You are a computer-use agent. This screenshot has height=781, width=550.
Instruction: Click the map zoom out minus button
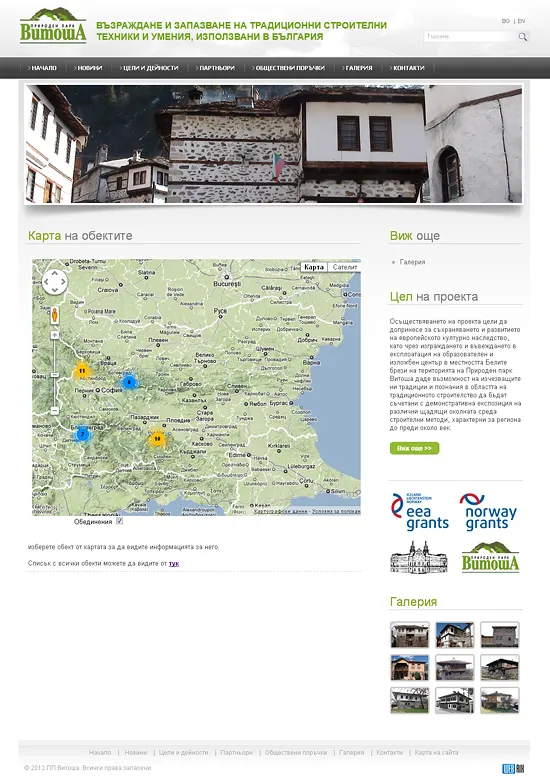(x=55, y=410)
